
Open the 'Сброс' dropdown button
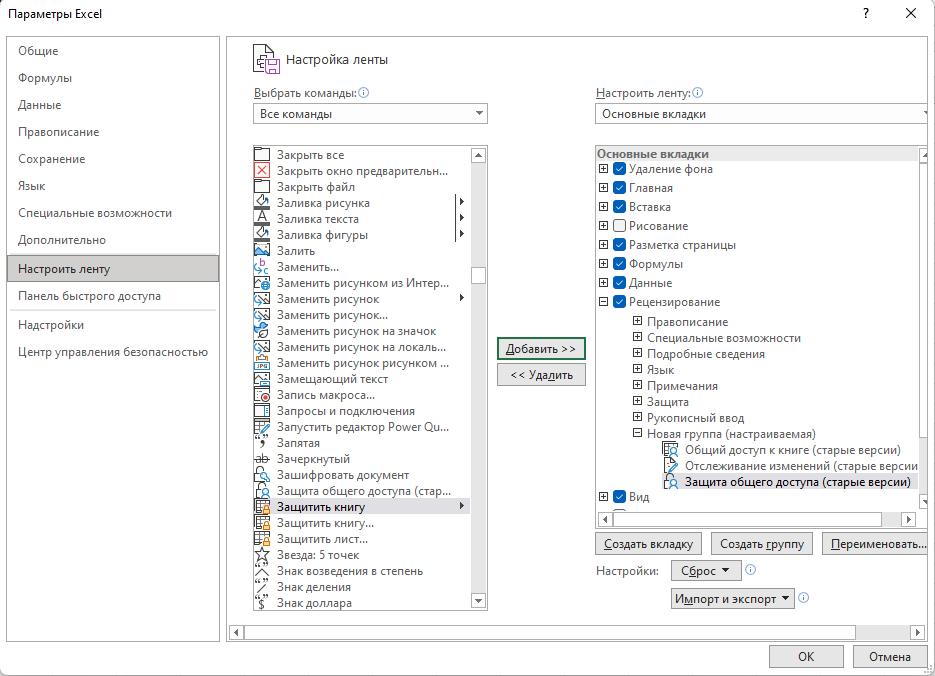coord(706,570)
